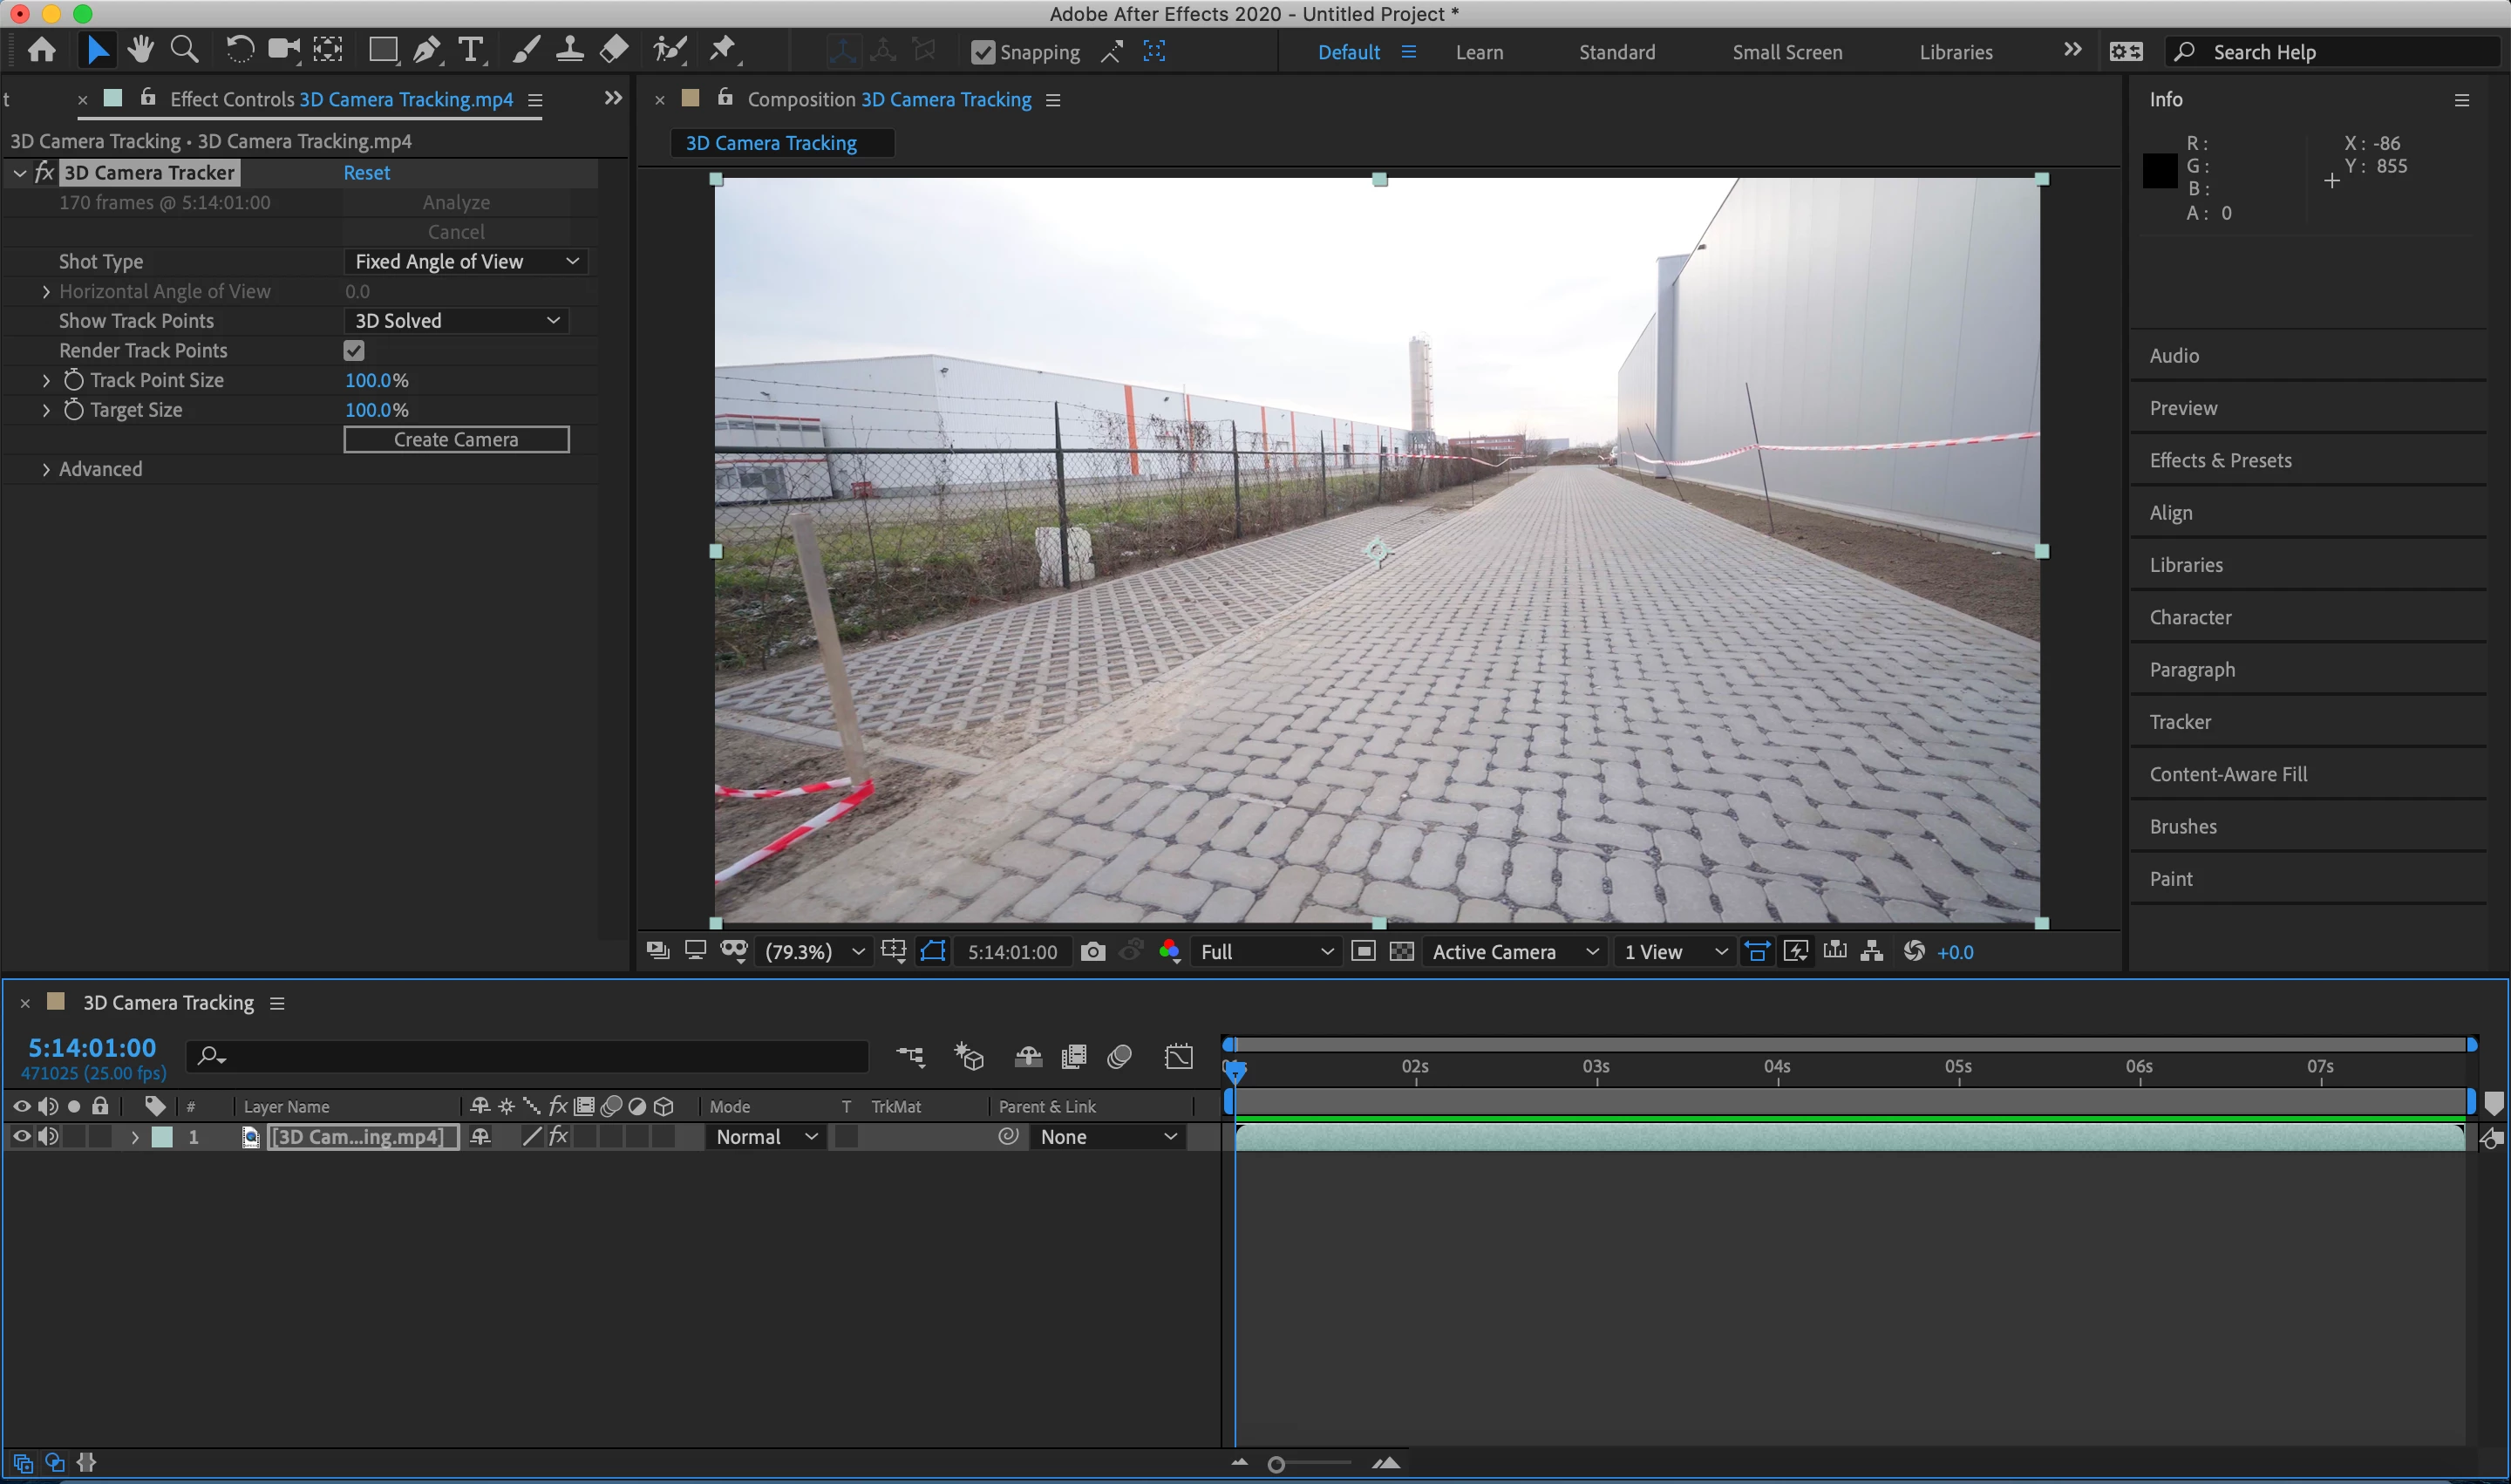Select the Roto Brush tool
Image resolution: width=2511 pixels, height=1484 pixels.
(x=669, y=50)
